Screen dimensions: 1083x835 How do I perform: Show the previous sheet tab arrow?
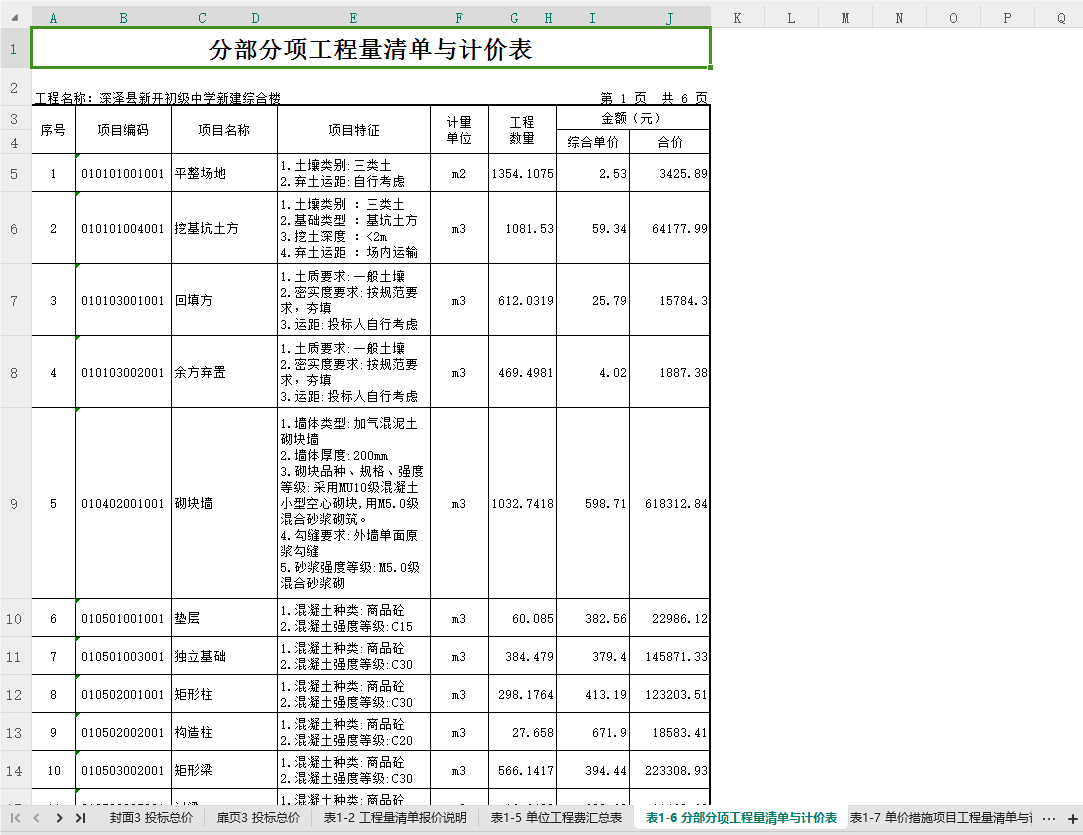tap(37, 818)
